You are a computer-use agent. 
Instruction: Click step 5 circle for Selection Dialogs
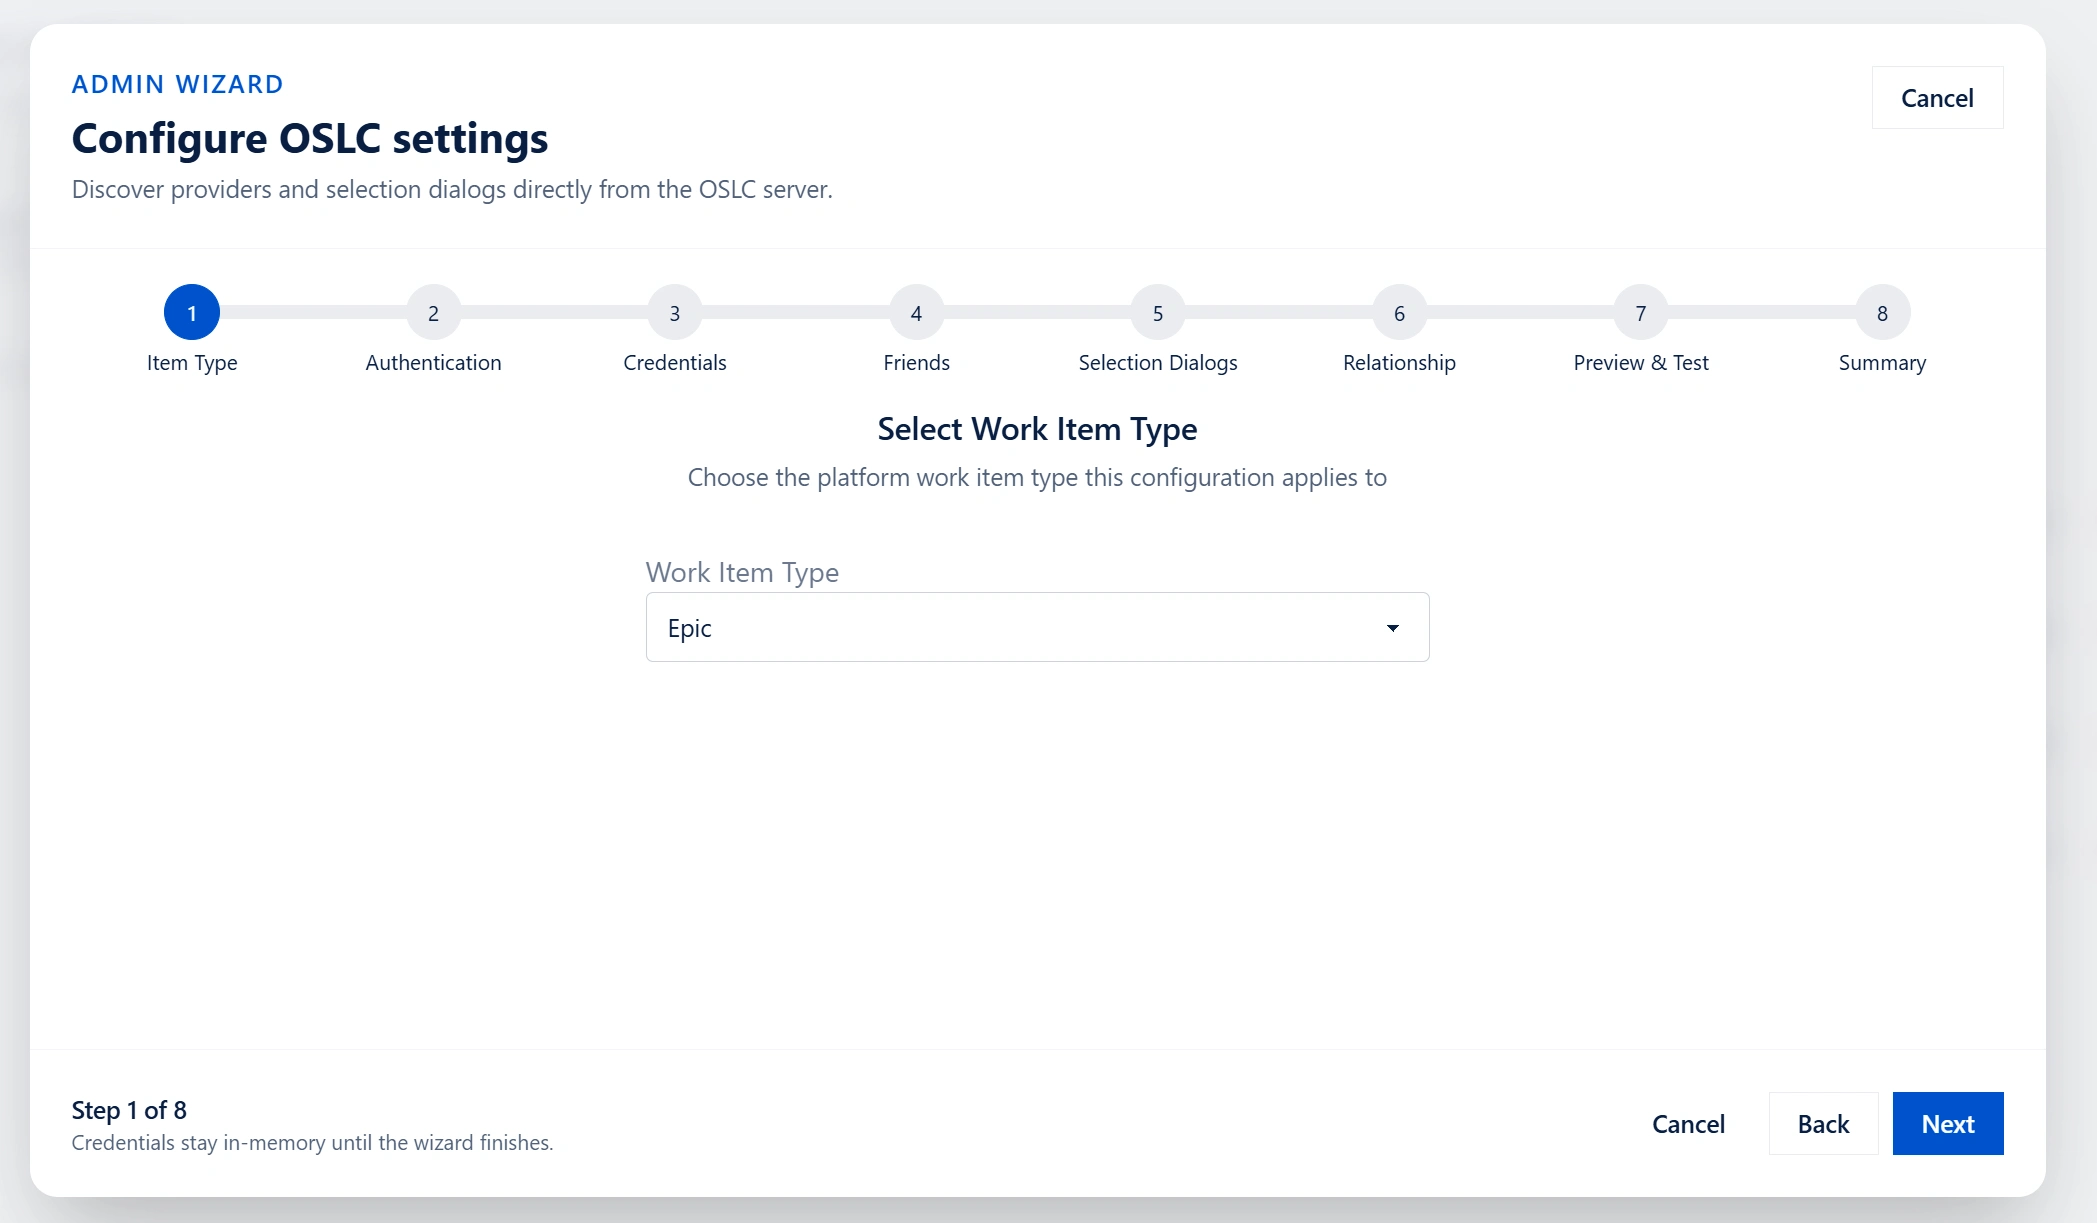coord(1158,313)
